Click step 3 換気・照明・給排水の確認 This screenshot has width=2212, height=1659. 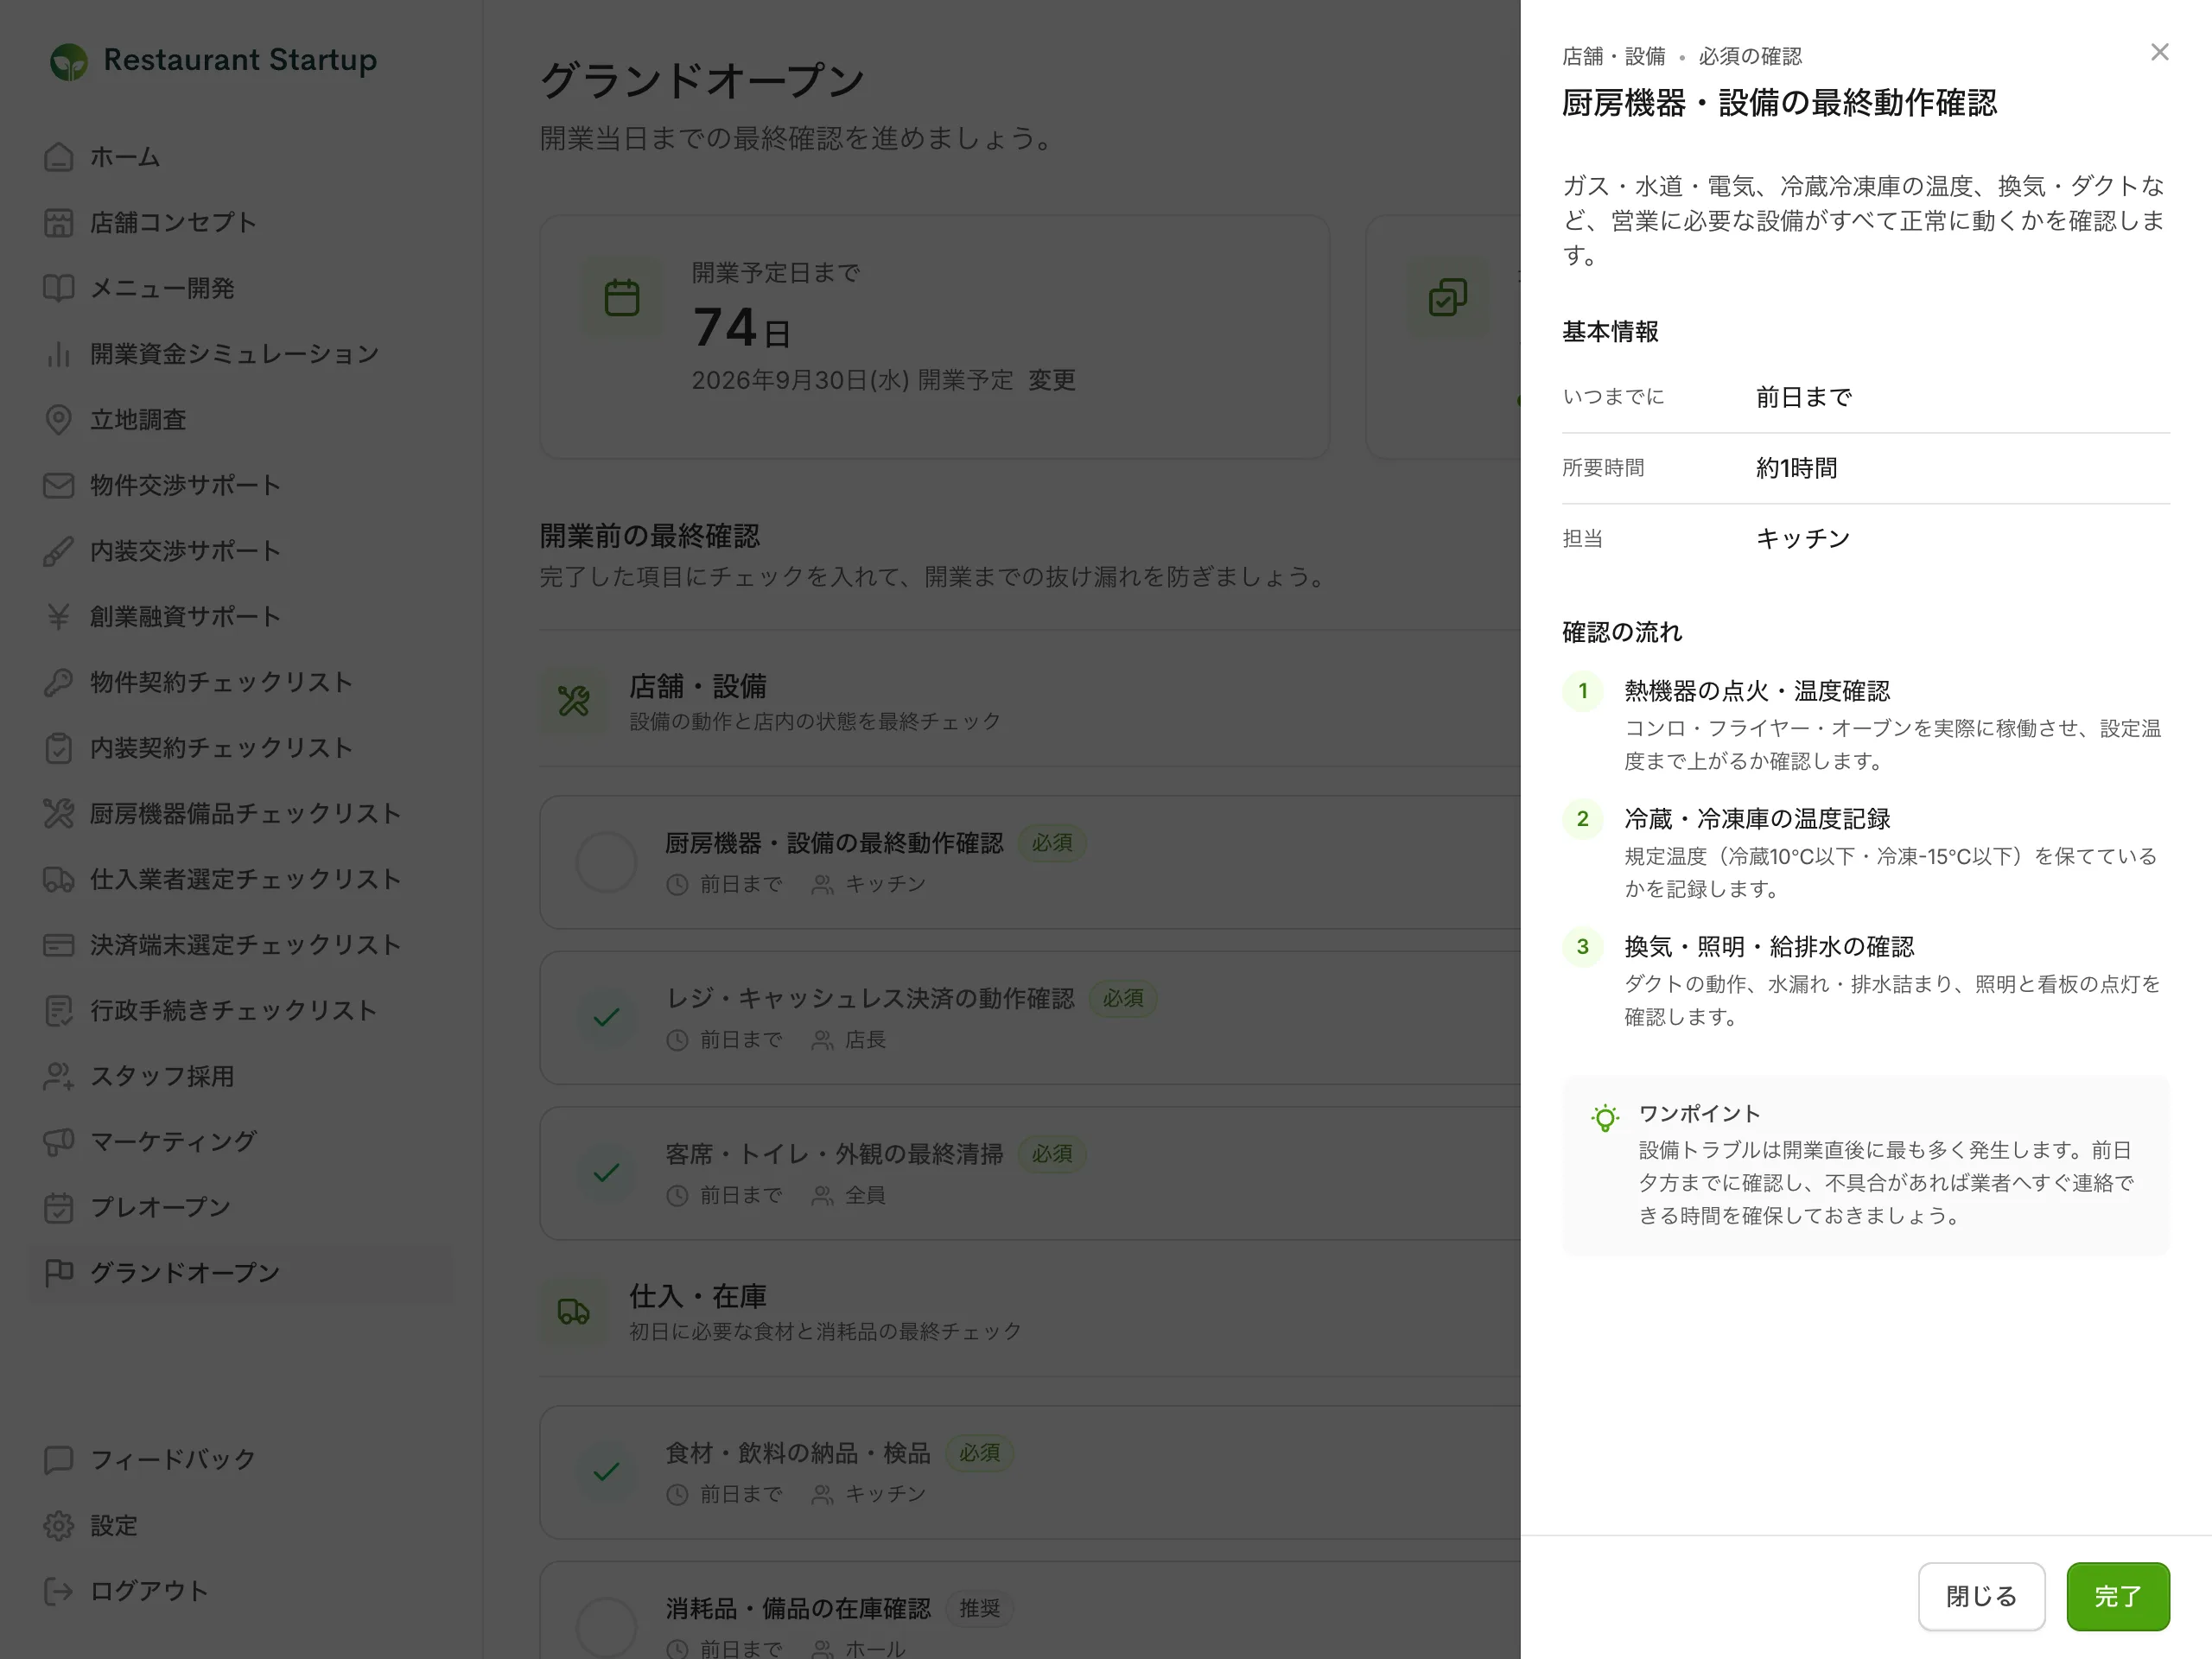[1768, 947]
